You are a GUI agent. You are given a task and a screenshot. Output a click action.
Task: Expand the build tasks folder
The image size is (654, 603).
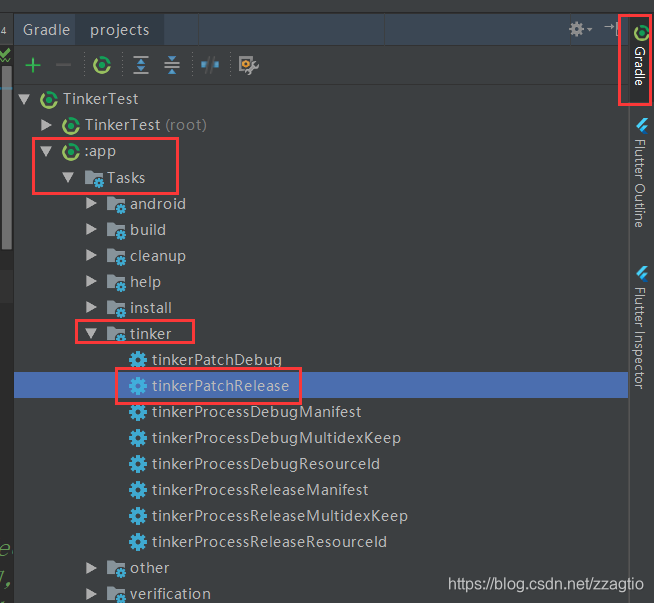[x=91, y=229]
